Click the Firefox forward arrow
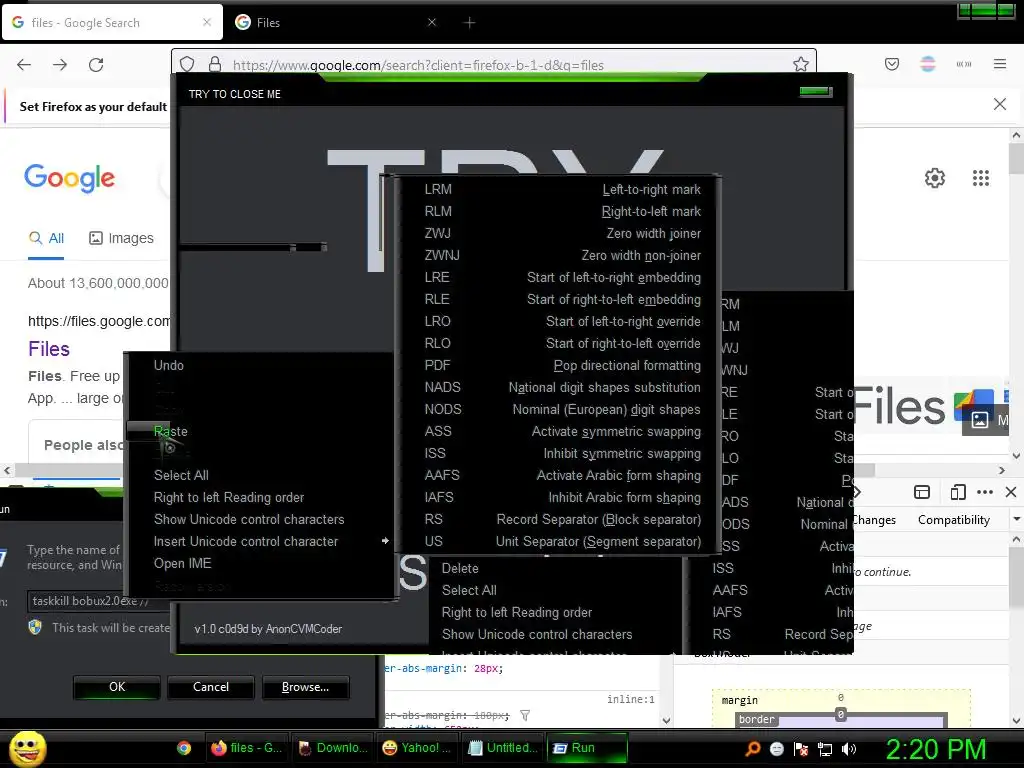Image resolution: width=1024 pixels, height=768 pixels. 60,65
